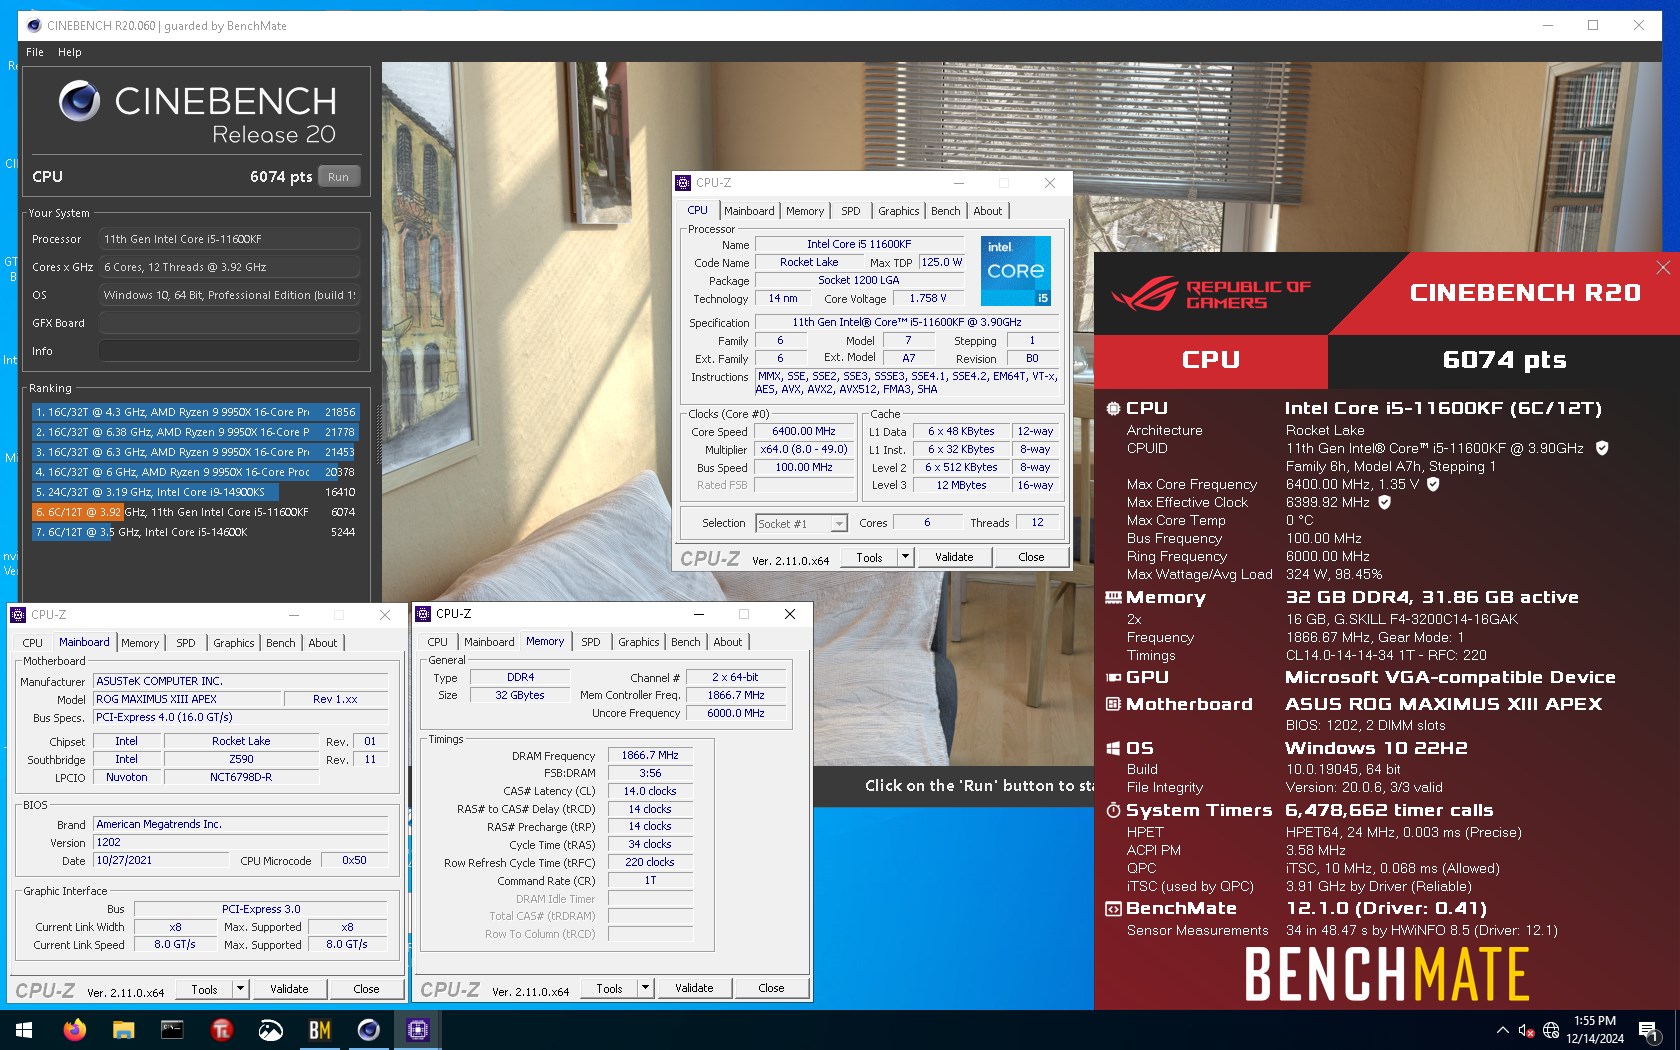This screenshot has height=1050, width=1680.
Task: Launch Firefox from the taskbar
Action: 75,1029
